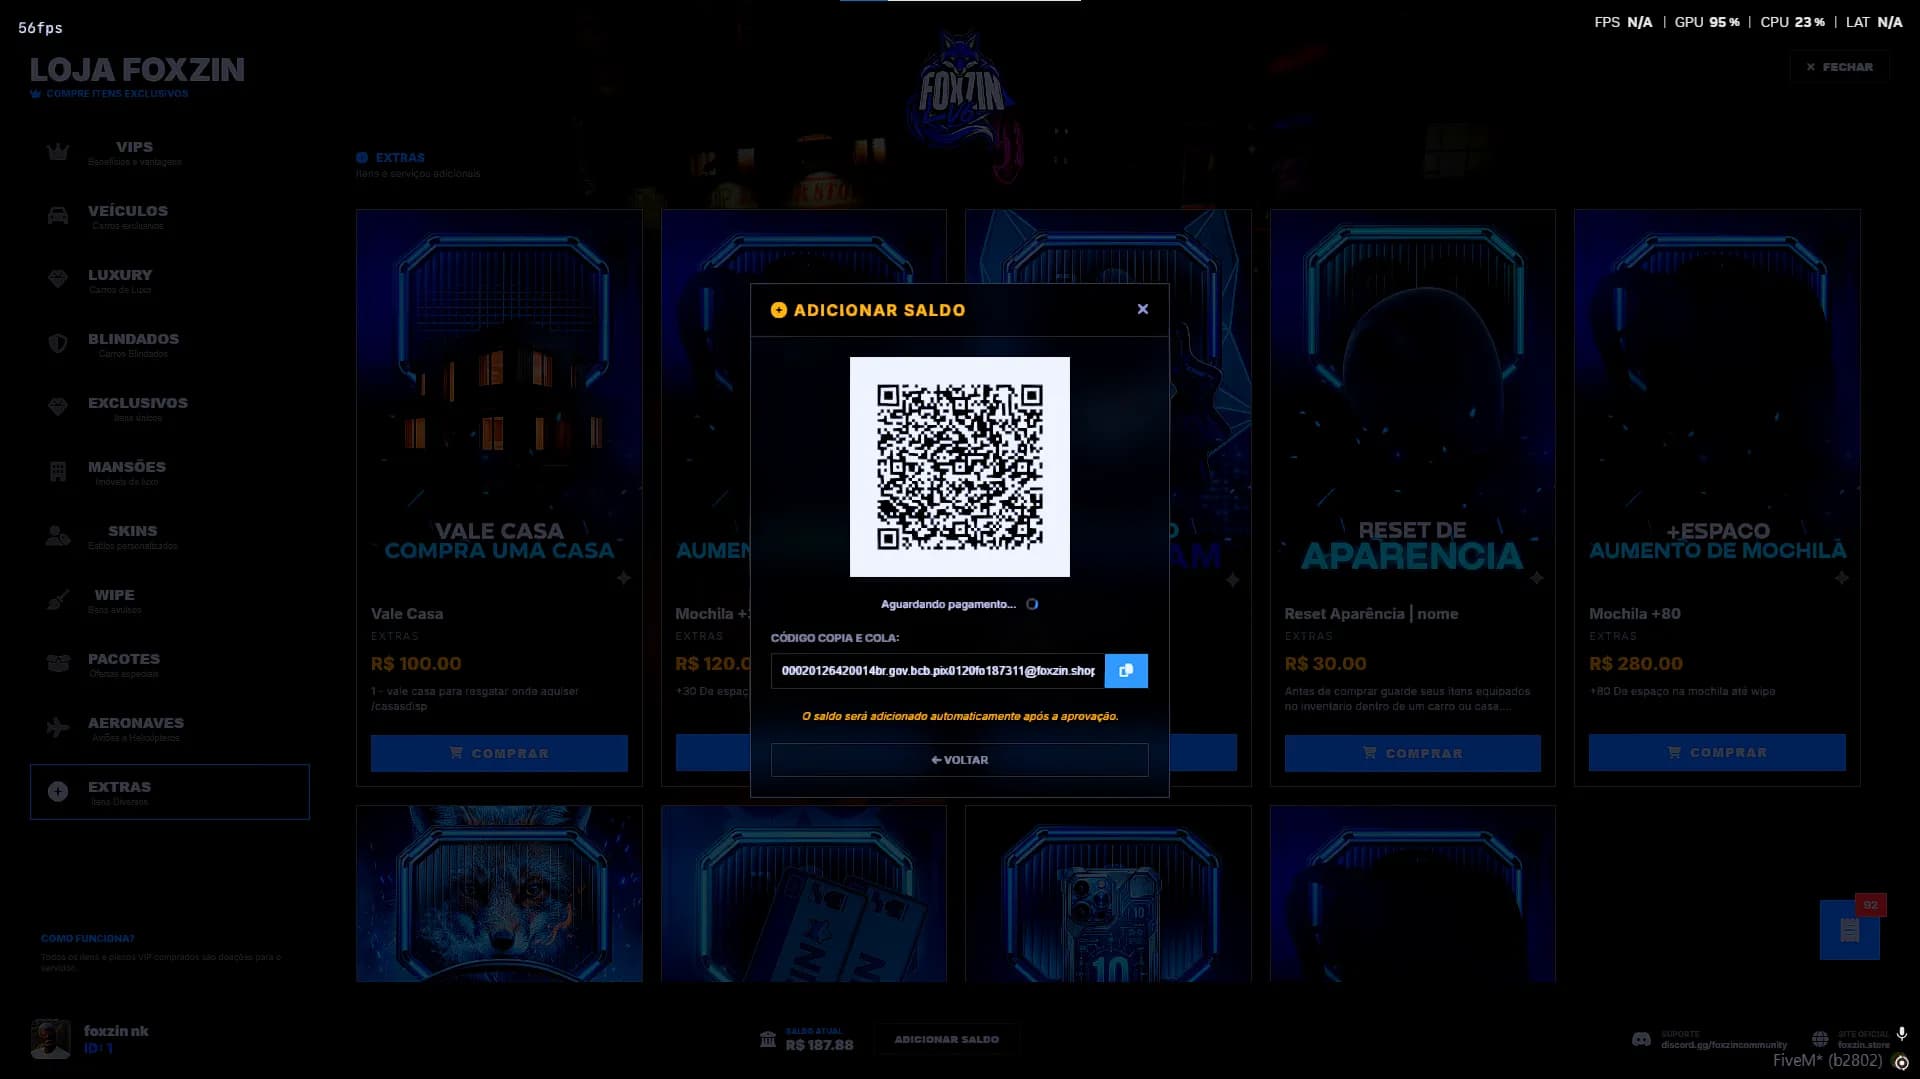The image size is (1920, 1079).
Task: Click the +Espaço Aumento de Mochila image
Action: pos(1717,400)
